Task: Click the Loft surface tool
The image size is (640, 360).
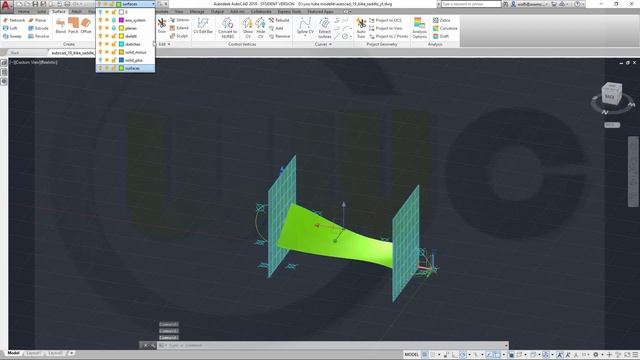Action: pos(10,28)
